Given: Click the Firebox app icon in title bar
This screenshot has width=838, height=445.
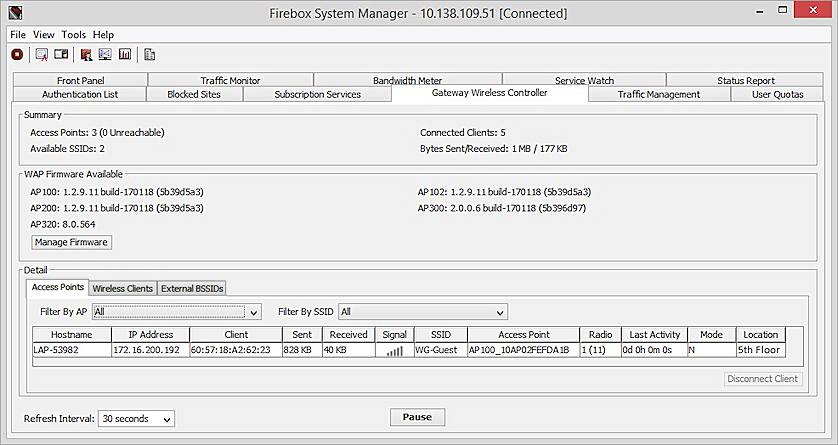Looking at the screenshot, I should coord(15,12).
